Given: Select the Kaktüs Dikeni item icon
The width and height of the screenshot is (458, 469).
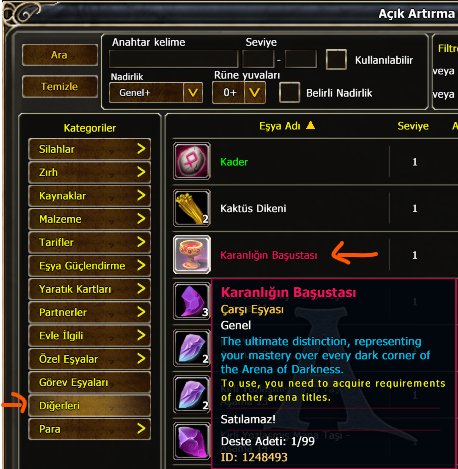Looking at the screenshot, I should click(192, 208).
